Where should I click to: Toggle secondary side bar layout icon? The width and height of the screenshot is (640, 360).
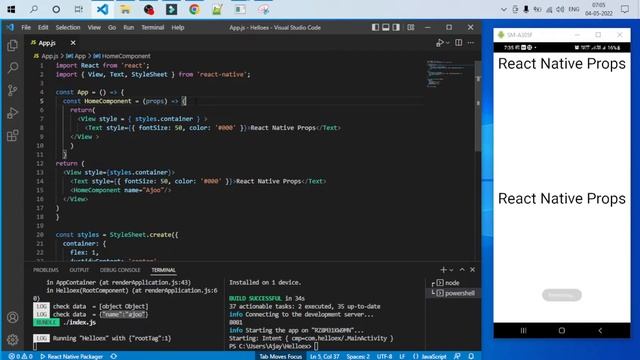(396, 27)
